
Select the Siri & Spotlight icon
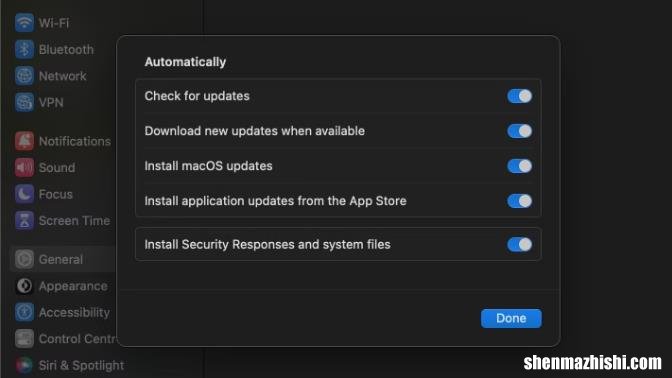point(24,365)
